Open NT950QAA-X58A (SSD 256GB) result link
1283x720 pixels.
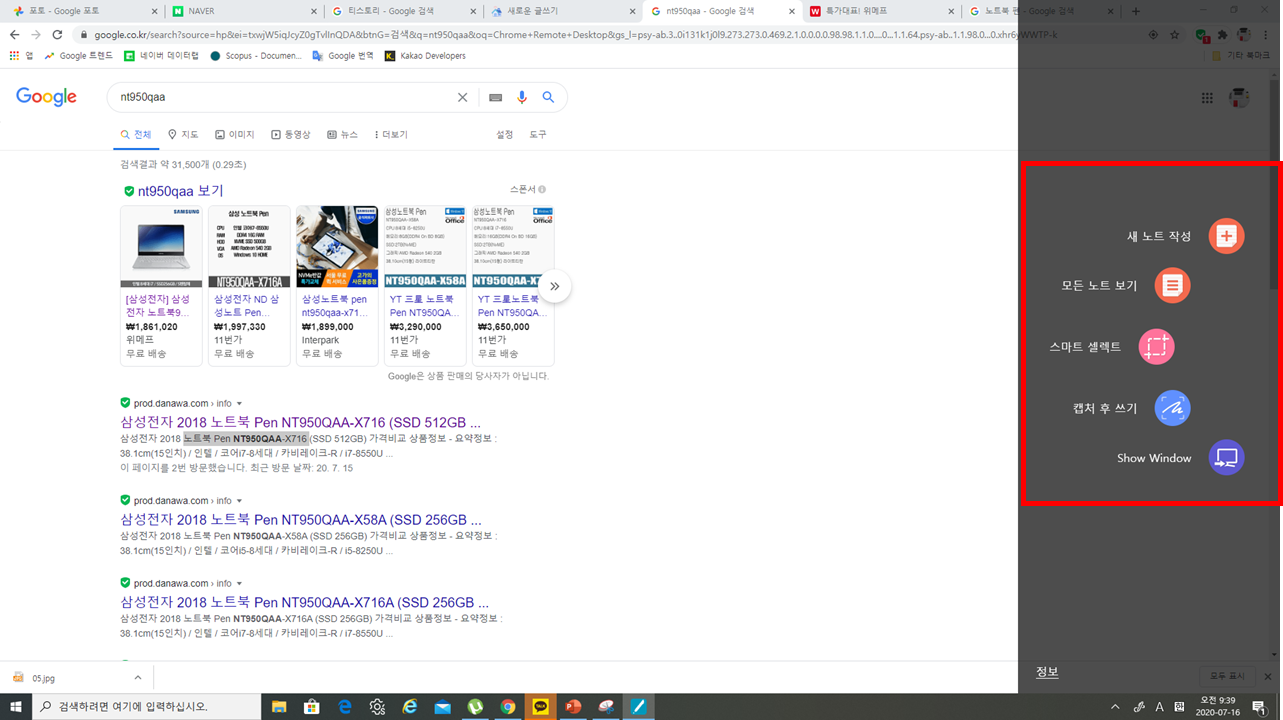pos(301,520)
